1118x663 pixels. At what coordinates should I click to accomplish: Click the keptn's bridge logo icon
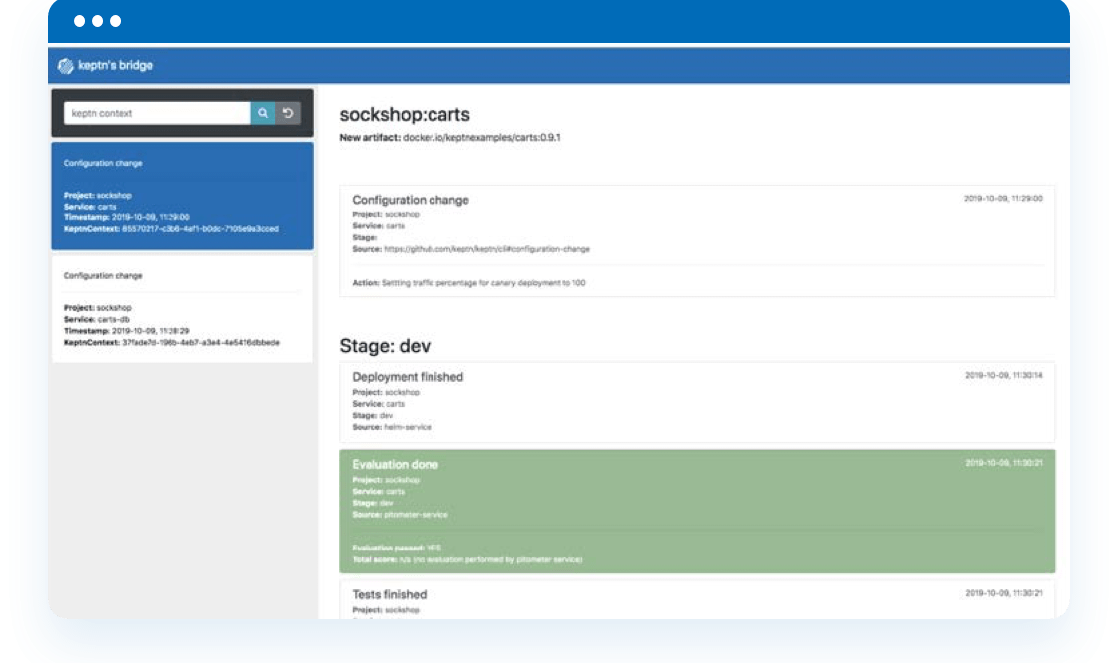coord(66,66)
